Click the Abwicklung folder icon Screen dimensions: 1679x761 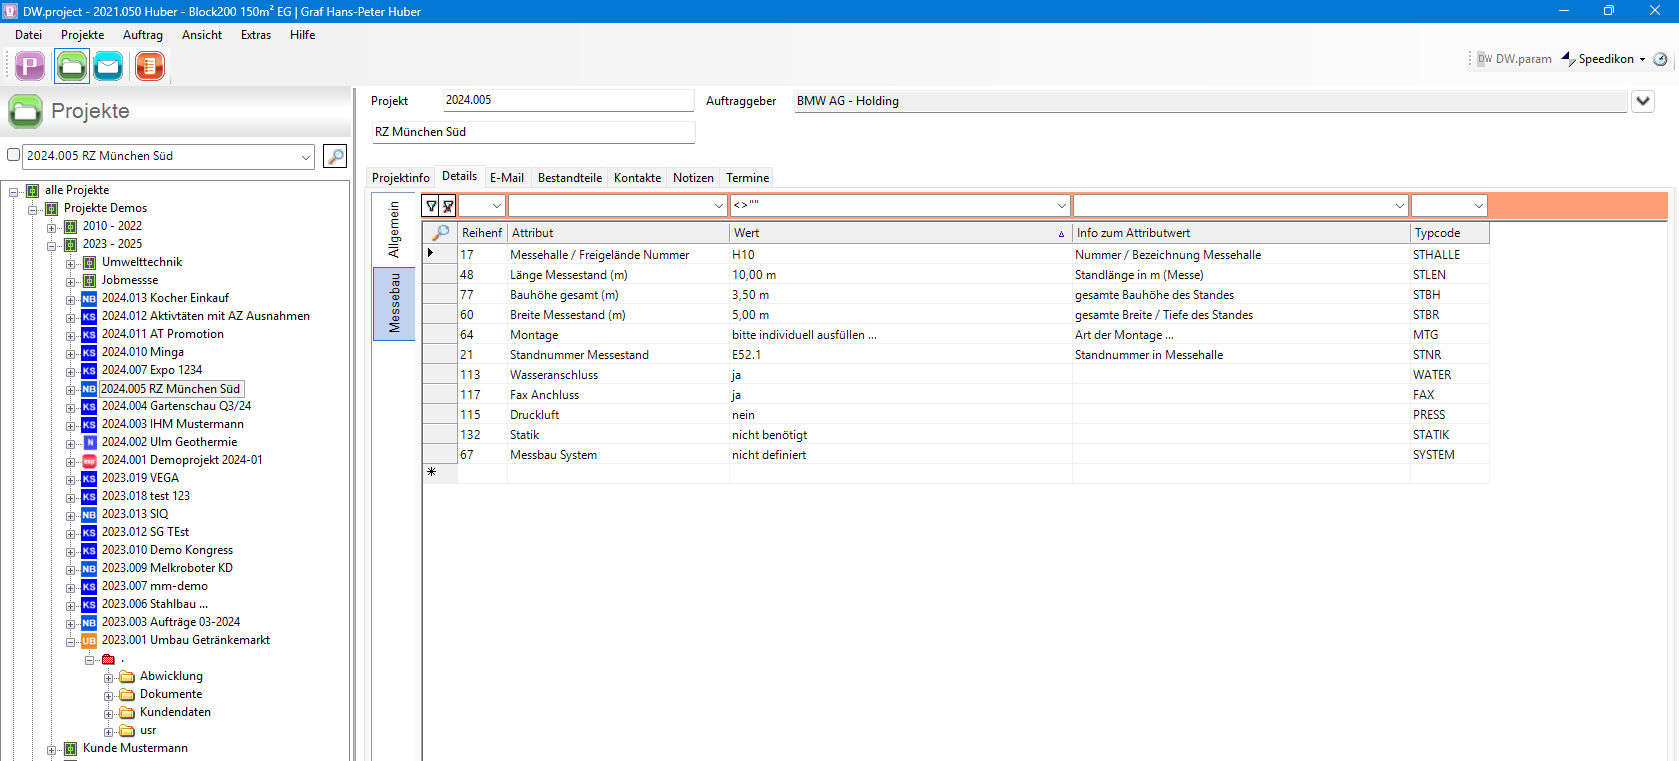127,677
